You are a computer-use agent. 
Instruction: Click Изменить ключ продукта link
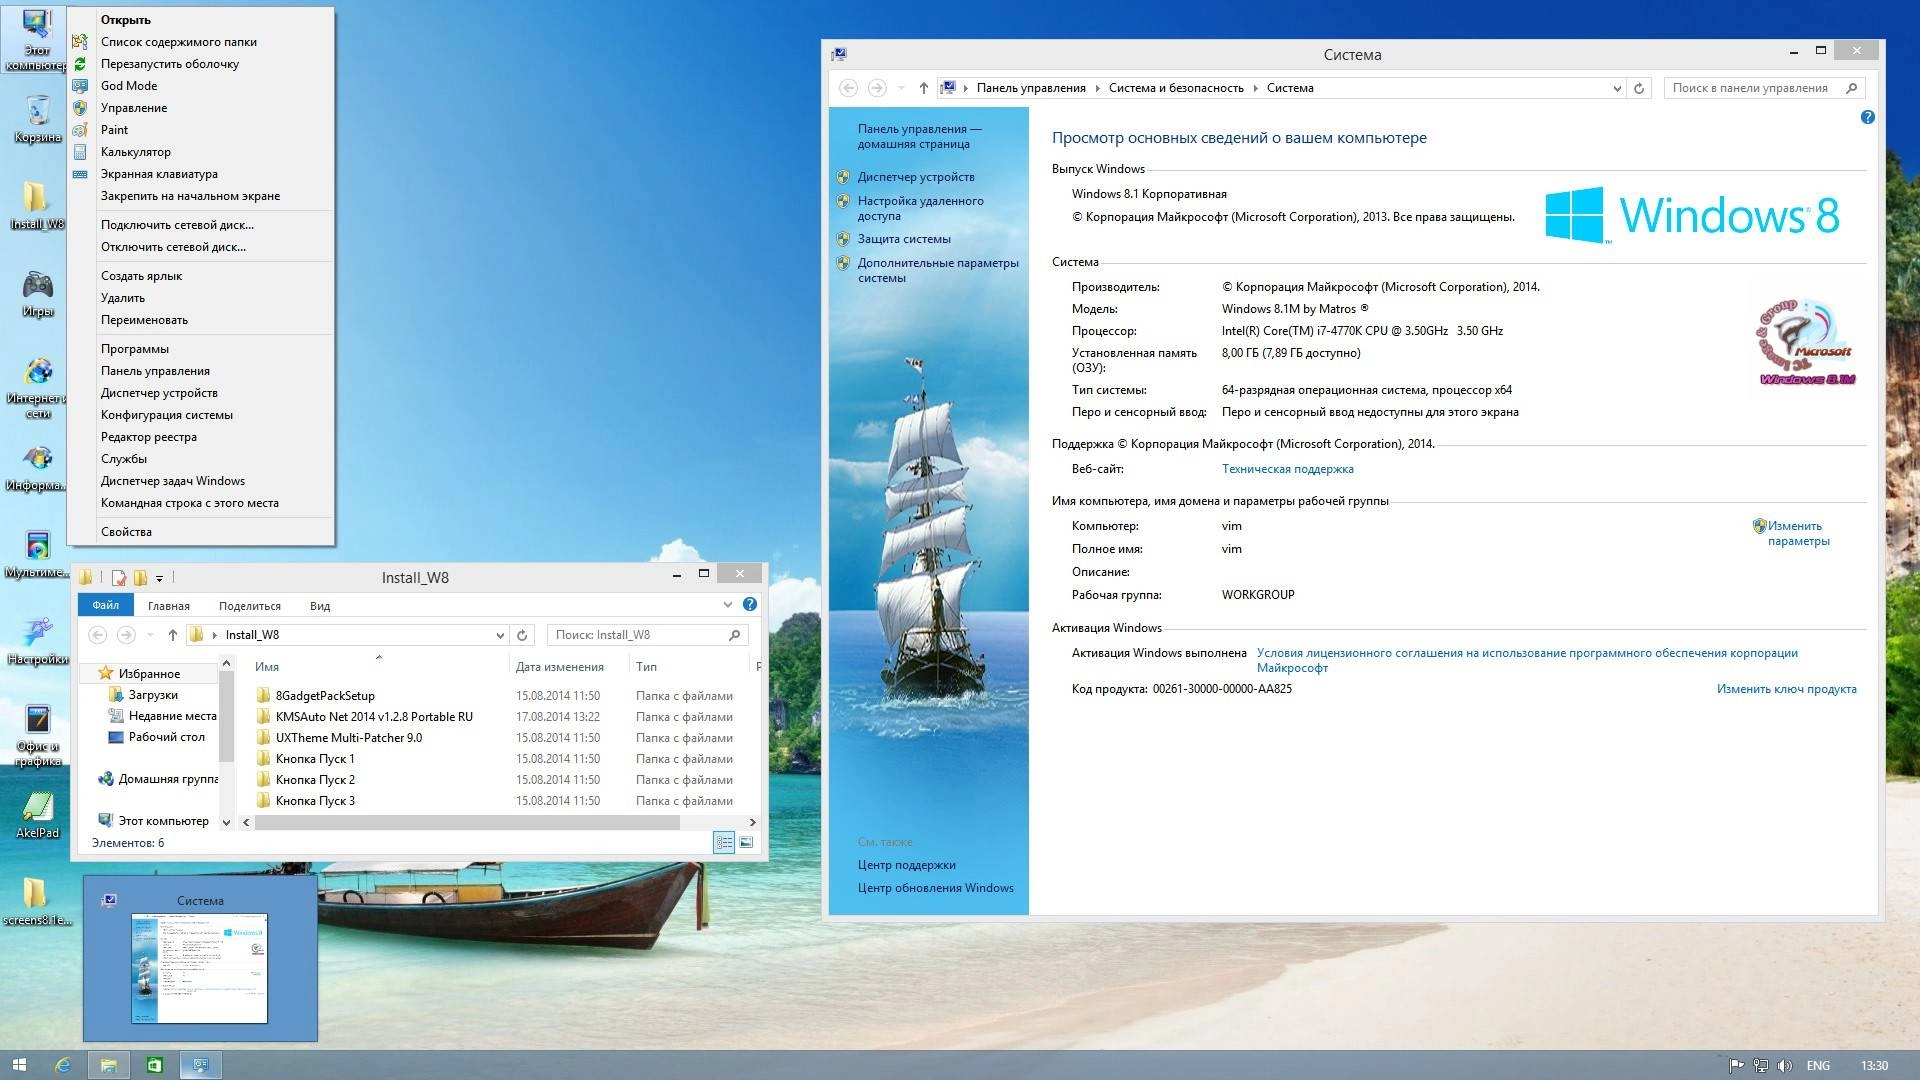coord(1786,689)
